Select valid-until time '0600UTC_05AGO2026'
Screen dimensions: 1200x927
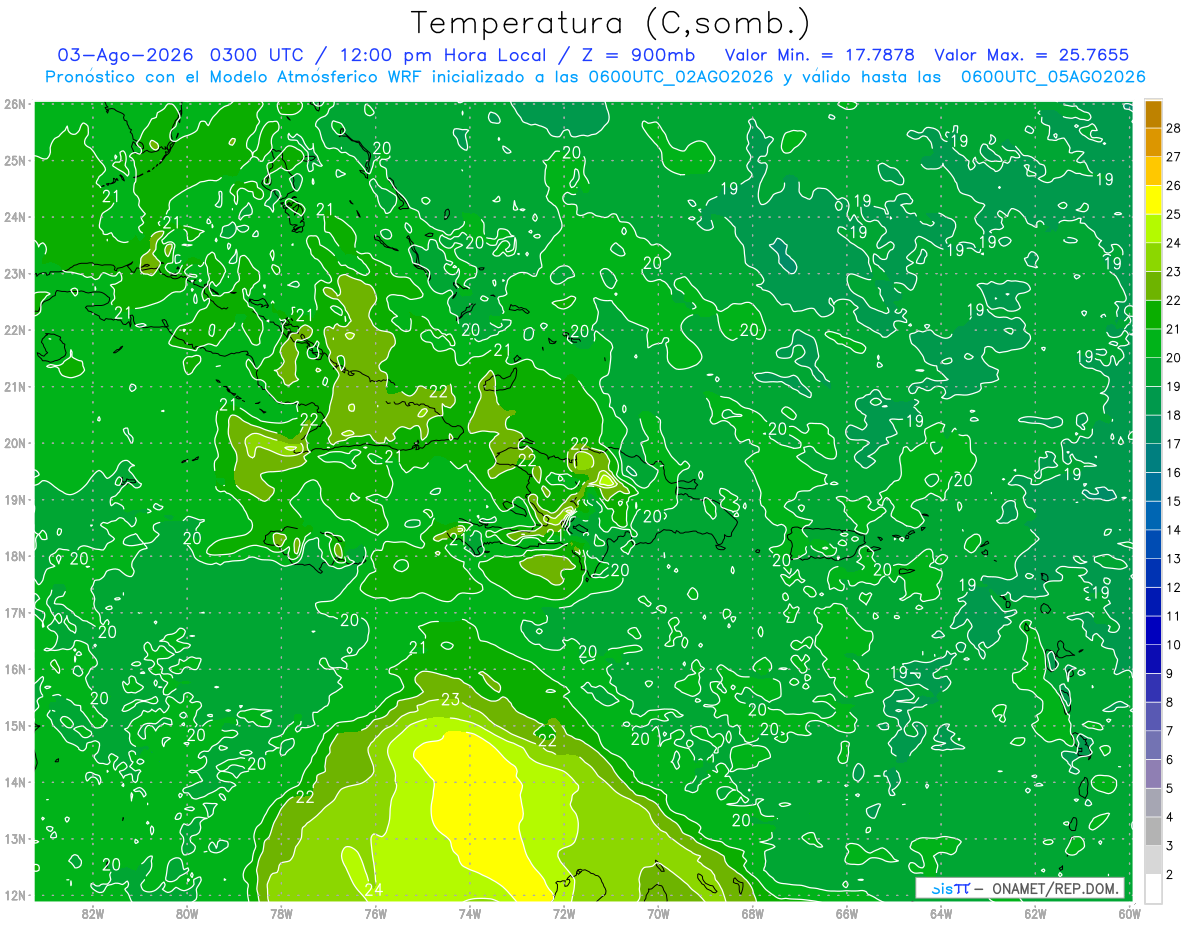pos(1053,77)
